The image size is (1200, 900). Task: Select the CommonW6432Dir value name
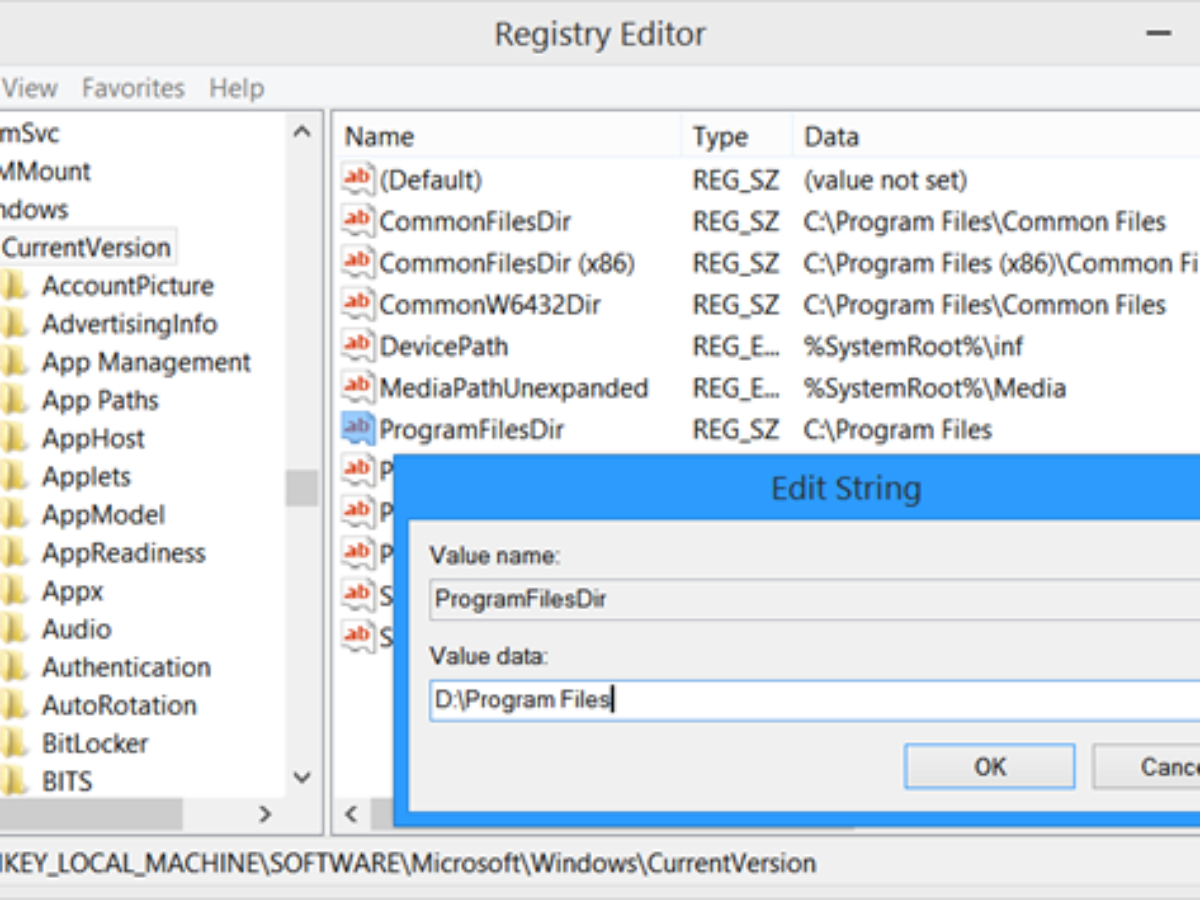tap(490, 304)
